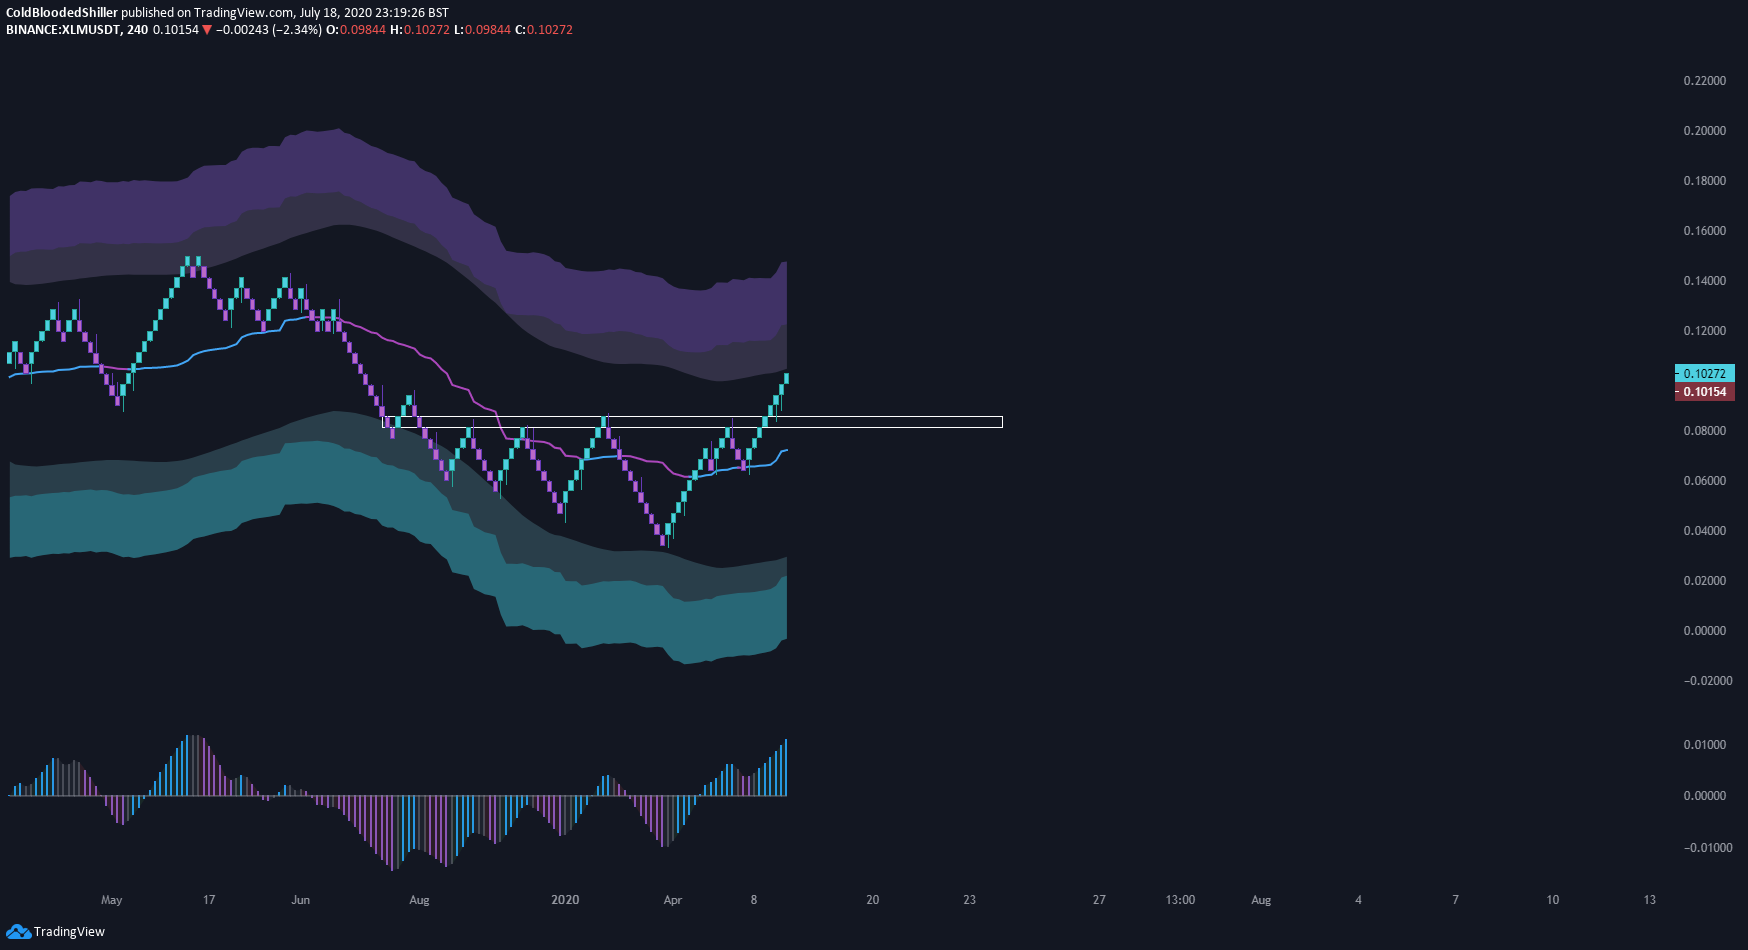Click the low price value after L:
The width and height of the screenshot is (1748, 950).
487,30
